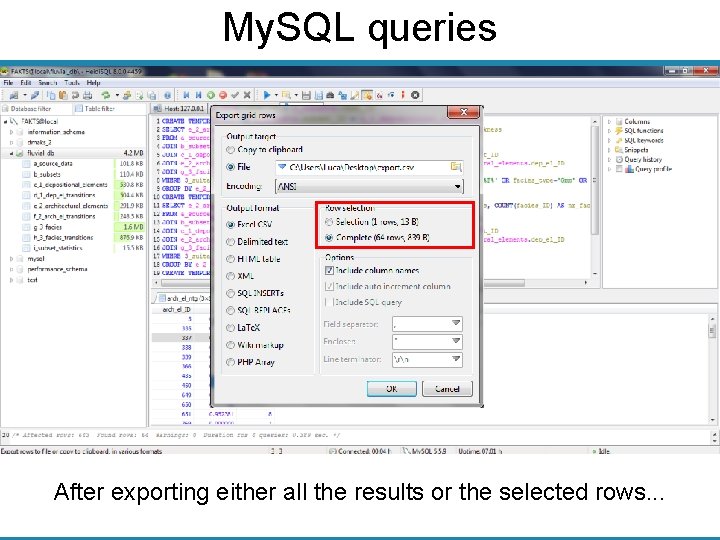This screenshot has width=720, height=540.
Task: Click the red exclamation icon in toolbar
Action: click(403, 95)
